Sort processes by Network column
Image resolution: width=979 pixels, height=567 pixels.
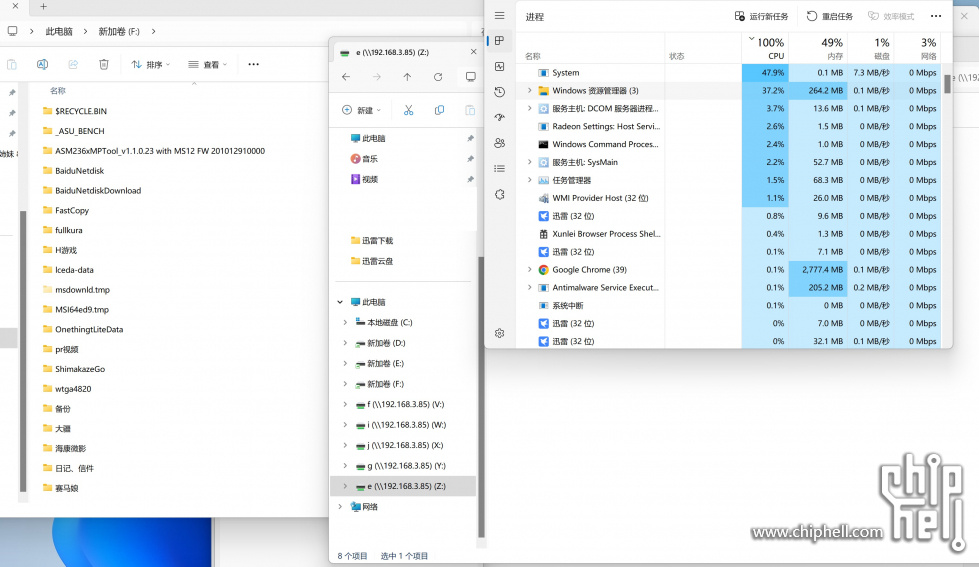(x=917, y=48)
